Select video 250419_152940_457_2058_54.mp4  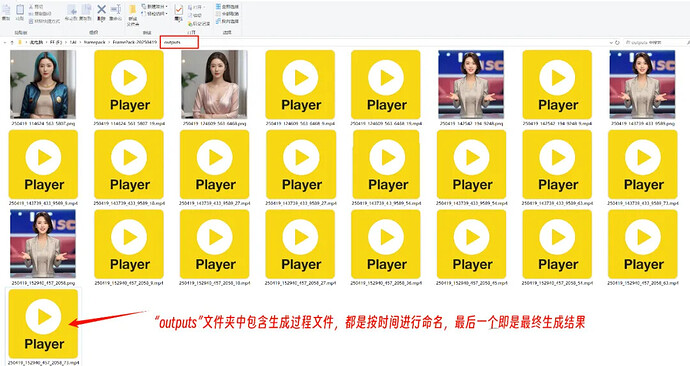tap(557, 248)
